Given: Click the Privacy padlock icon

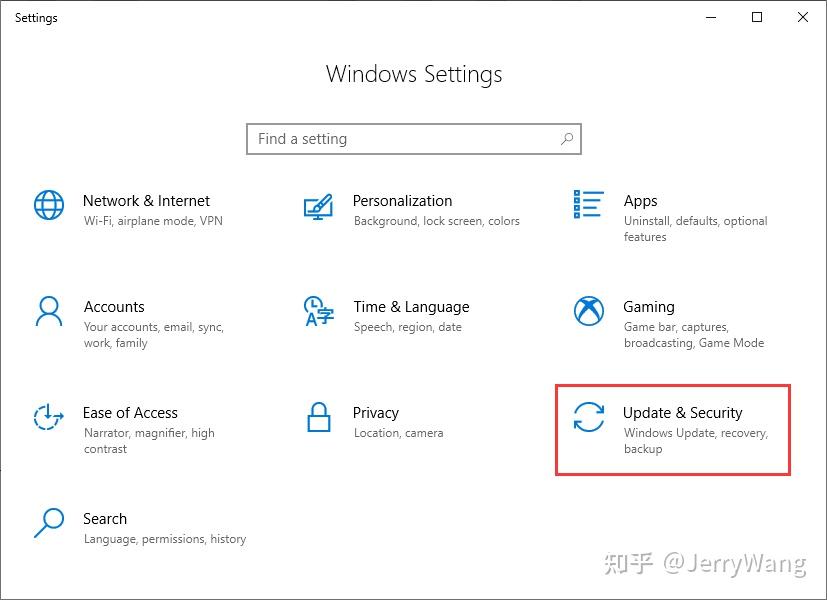Looking at the screenshot, I should click(319, 417).
